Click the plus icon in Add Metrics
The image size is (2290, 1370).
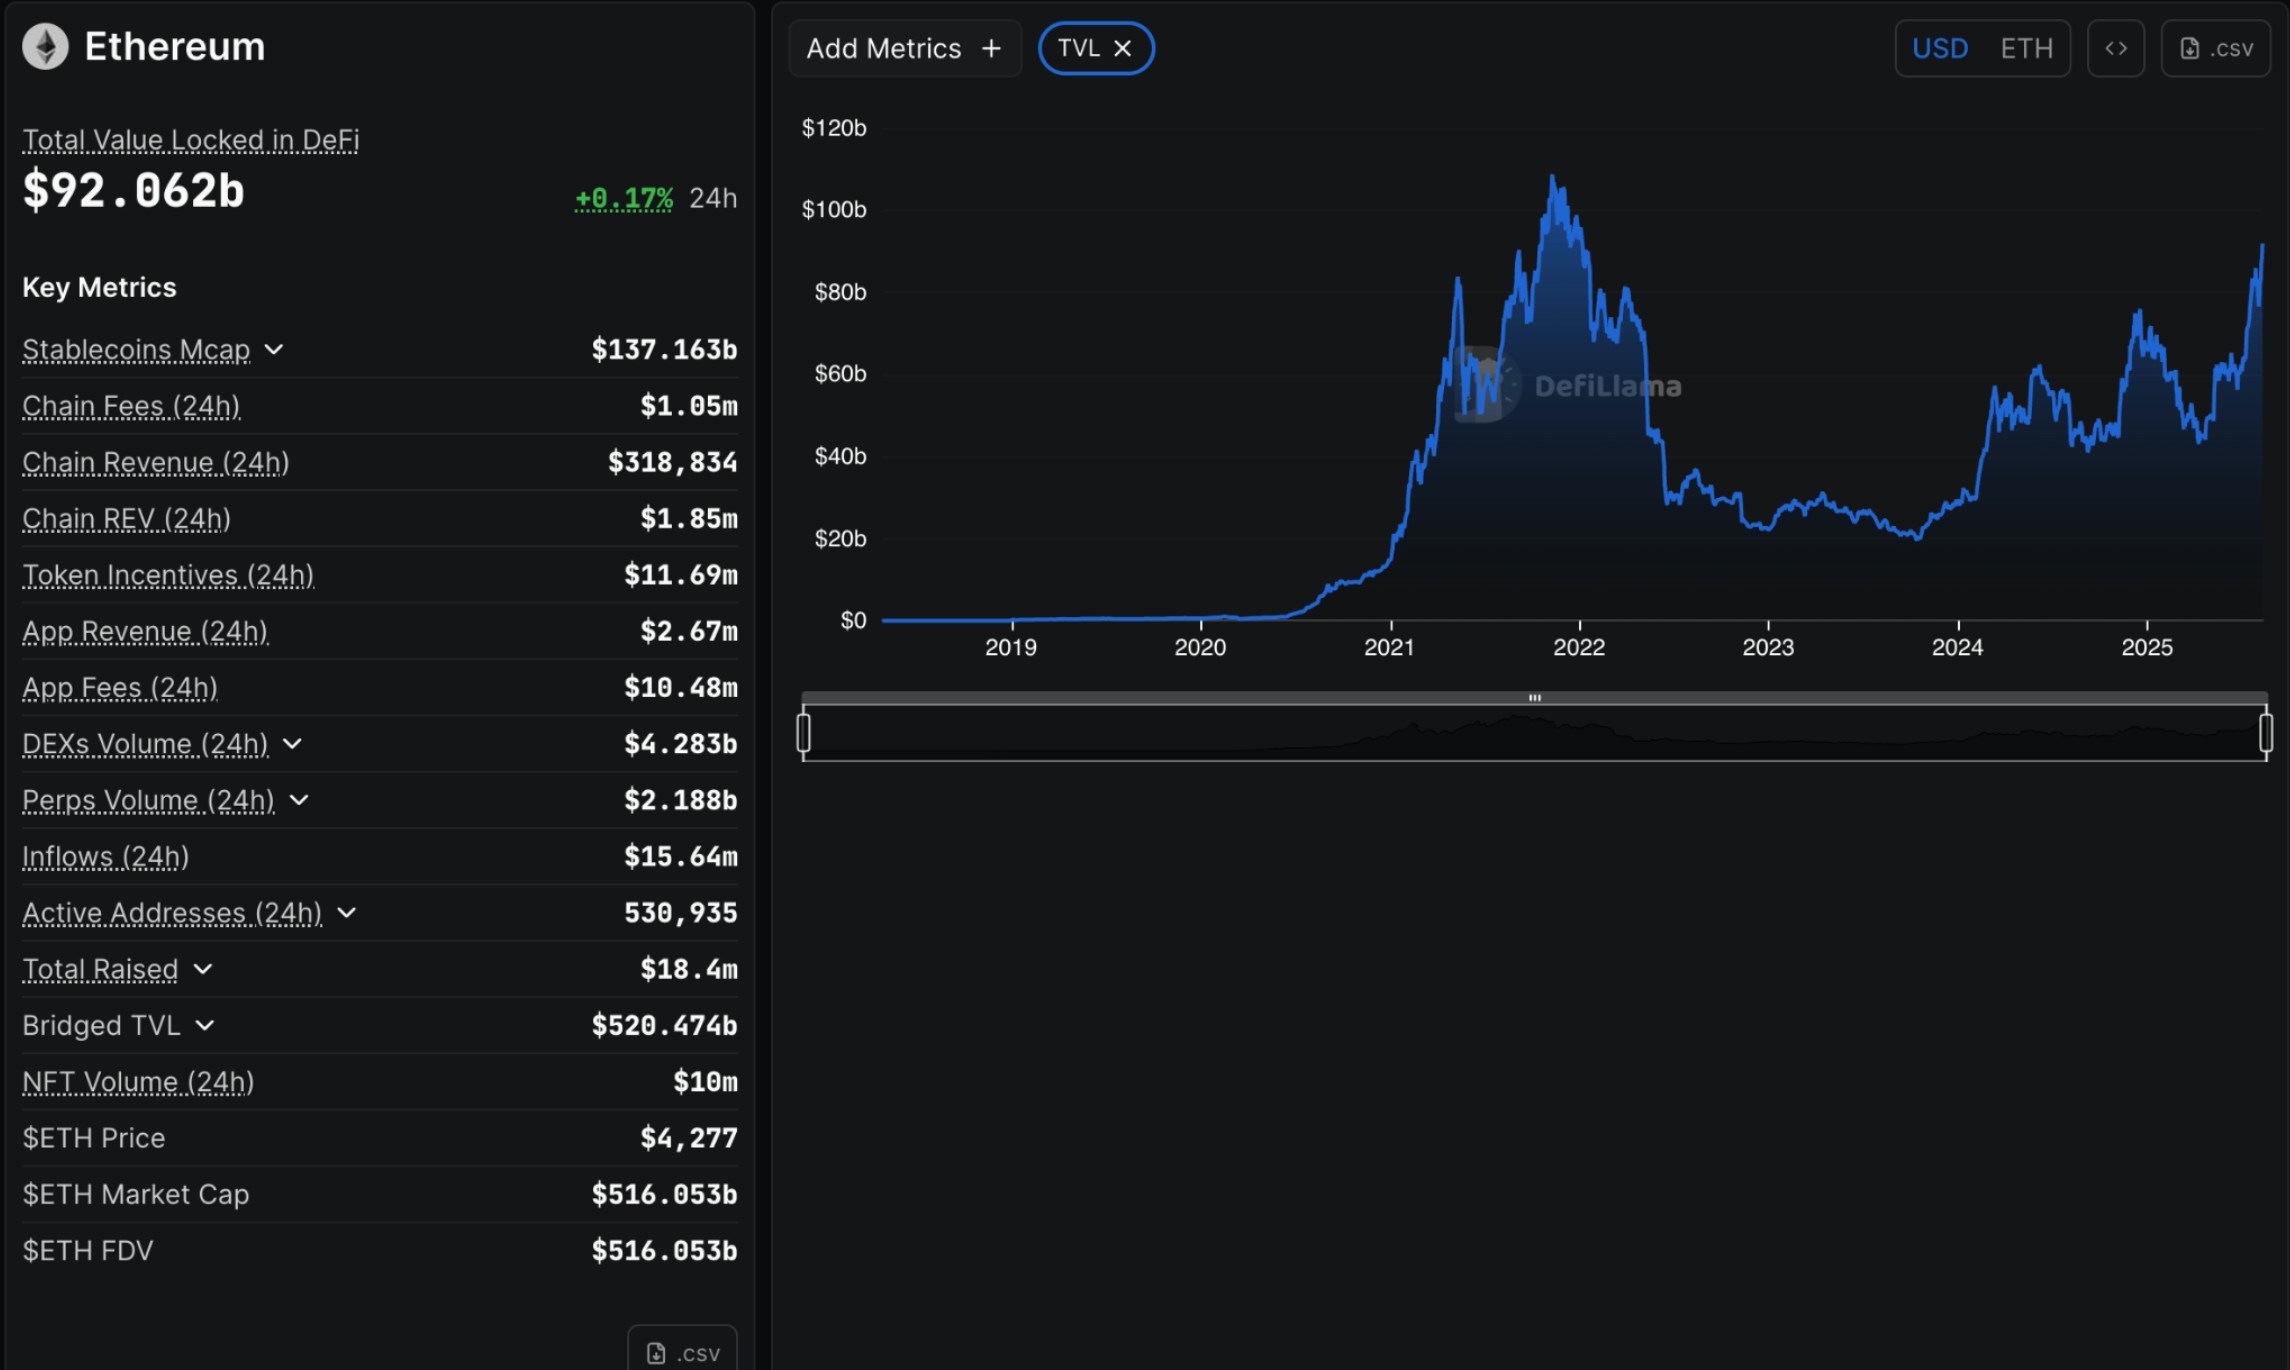991,48
